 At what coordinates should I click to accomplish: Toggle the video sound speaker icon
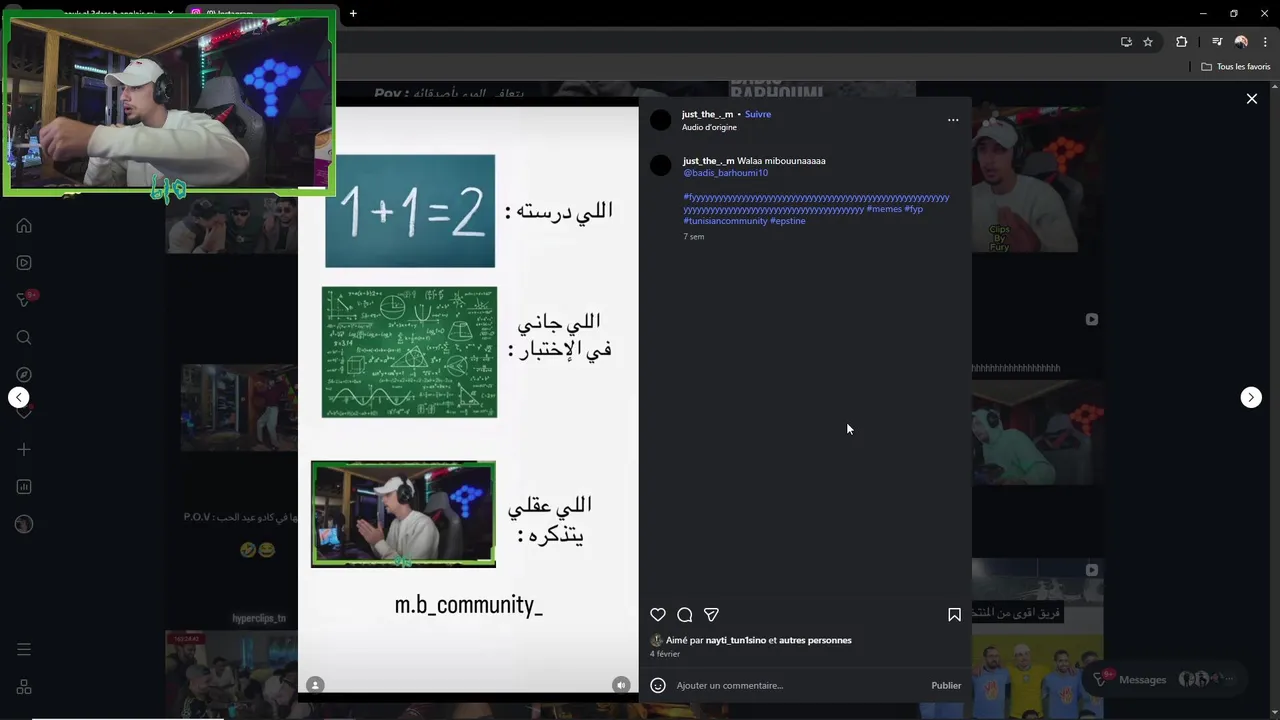[621, 685]
